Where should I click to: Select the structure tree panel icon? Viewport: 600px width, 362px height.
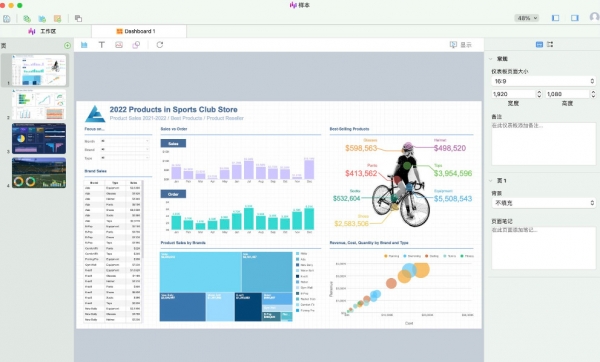pyautogui.click(x=550, y=44)
